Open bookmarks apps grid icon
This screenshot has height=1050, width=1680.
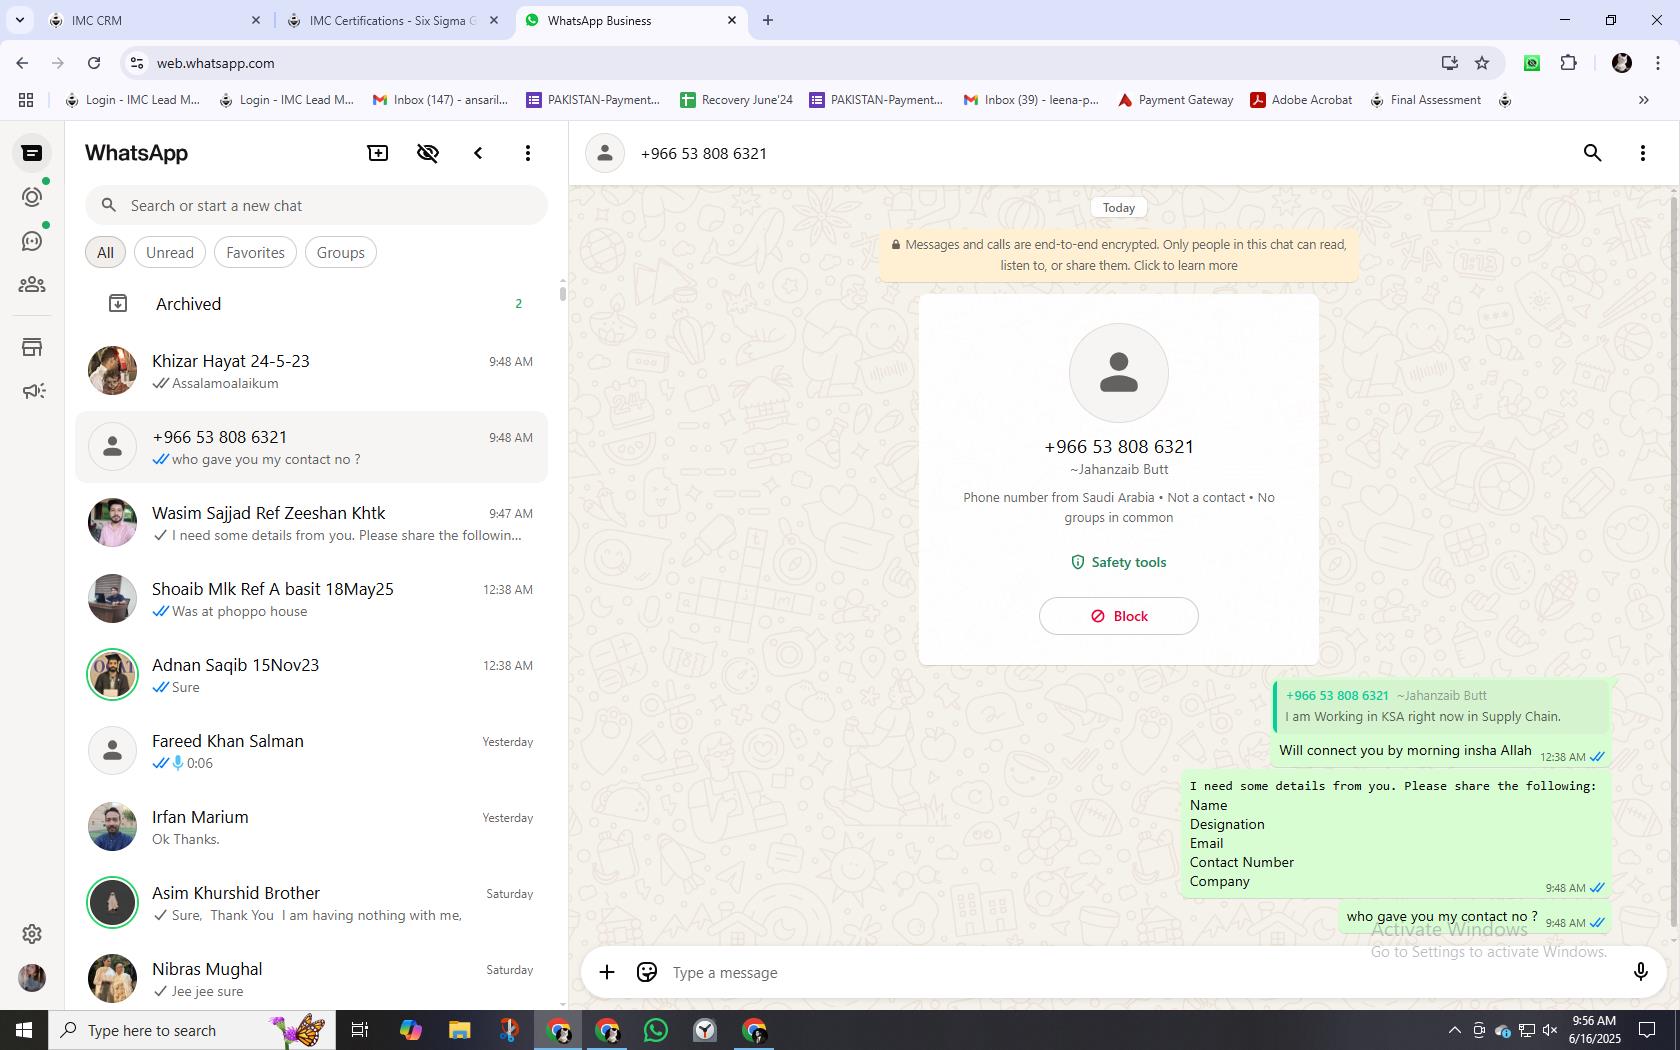(26, 100)
